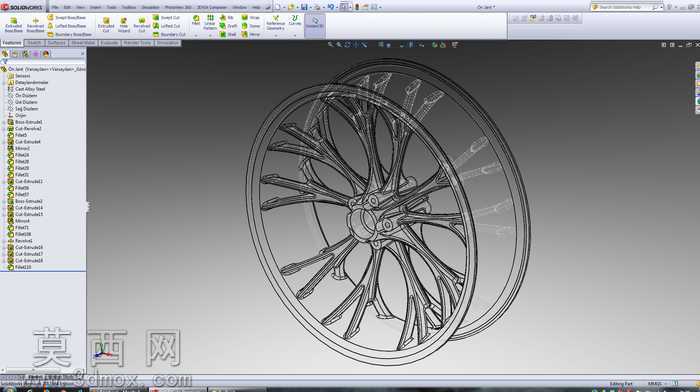Expand the Cut-Revolve2 feature node
The image size is (700, 392).
[x=4, y=129]
